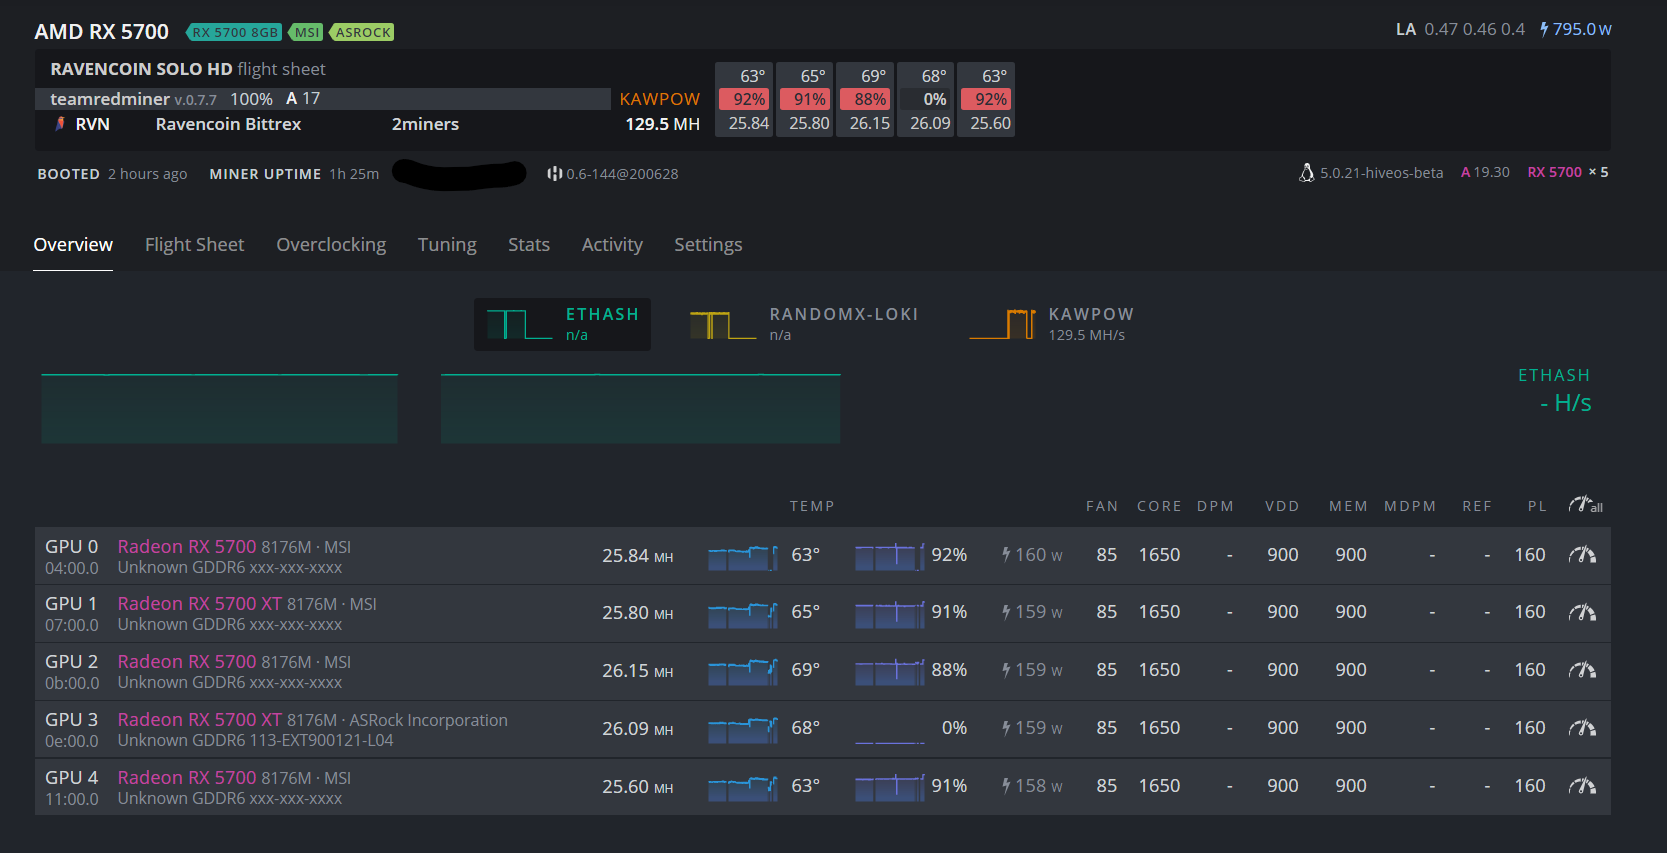The height and width of the screenshot is (853, 1667).
Task: Open the Flight Sheet tab
Action: (x=194, y=245)
